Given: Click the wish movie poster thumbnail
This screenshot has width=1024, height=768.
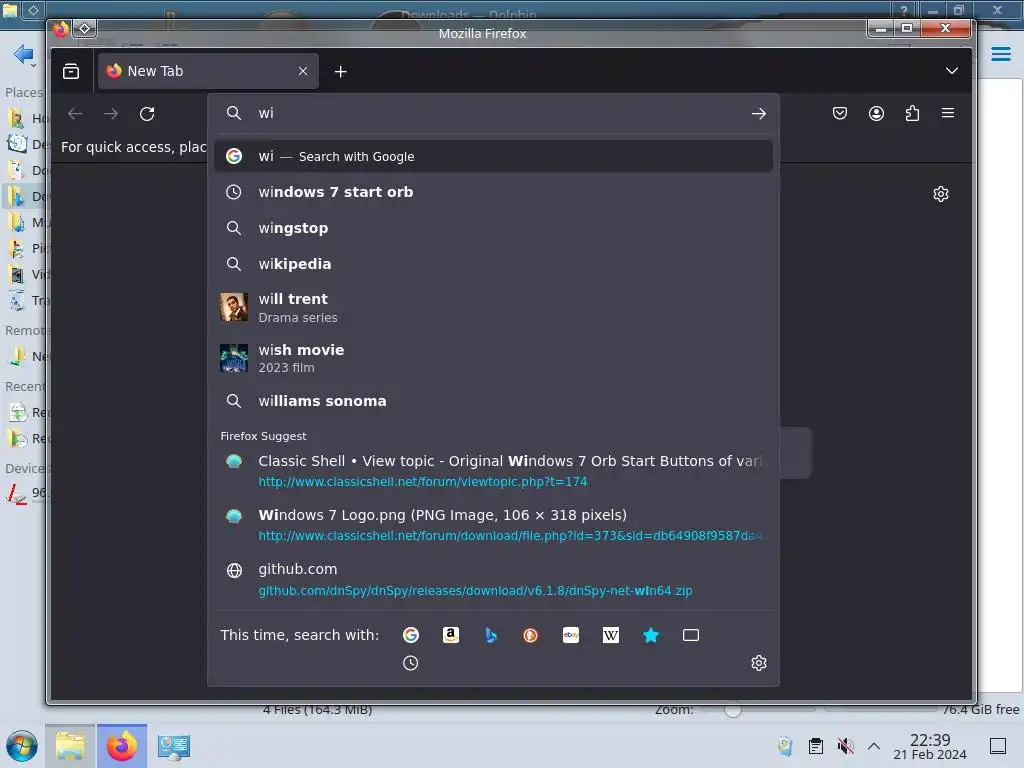Looking at the screenshot, I should click(x=234, y=358).
